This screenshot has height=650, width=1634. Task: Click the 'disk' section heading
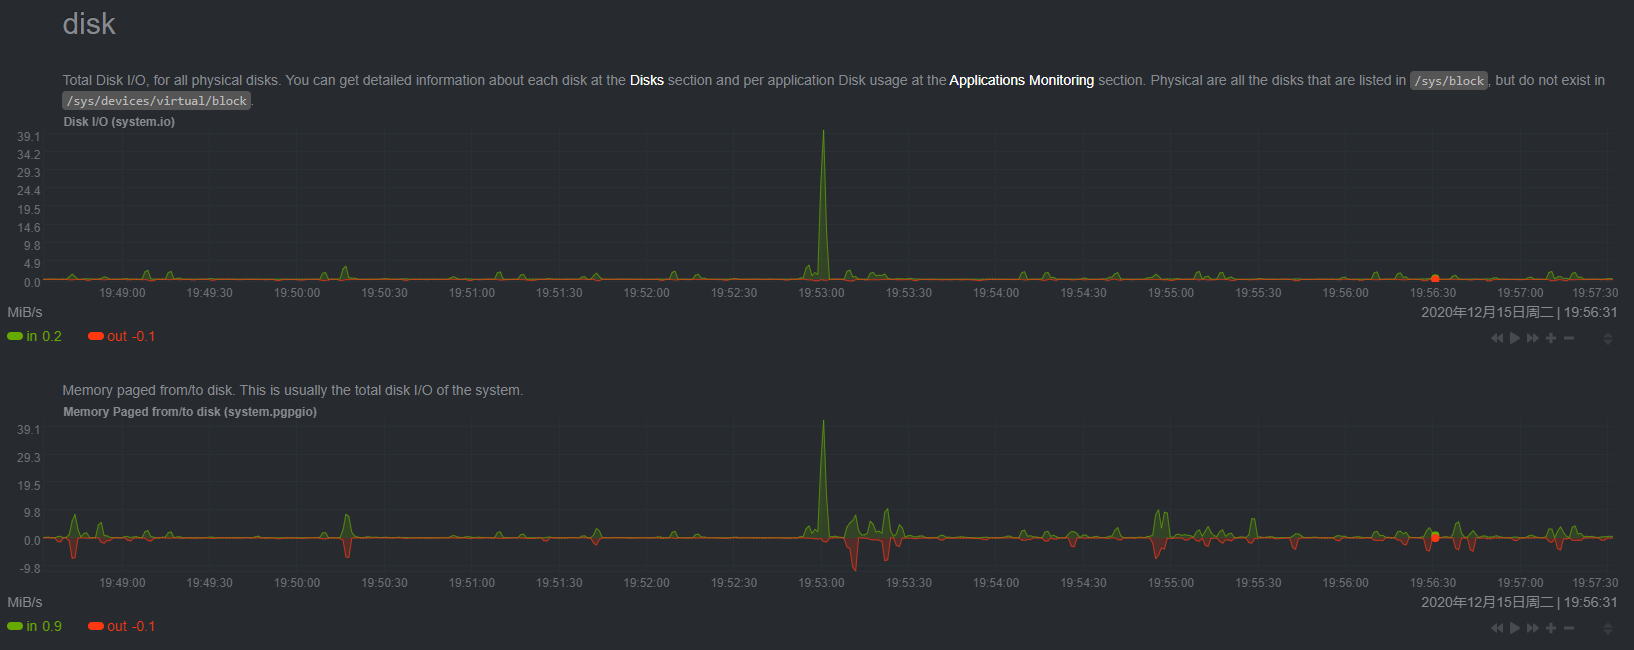point(89,24)
